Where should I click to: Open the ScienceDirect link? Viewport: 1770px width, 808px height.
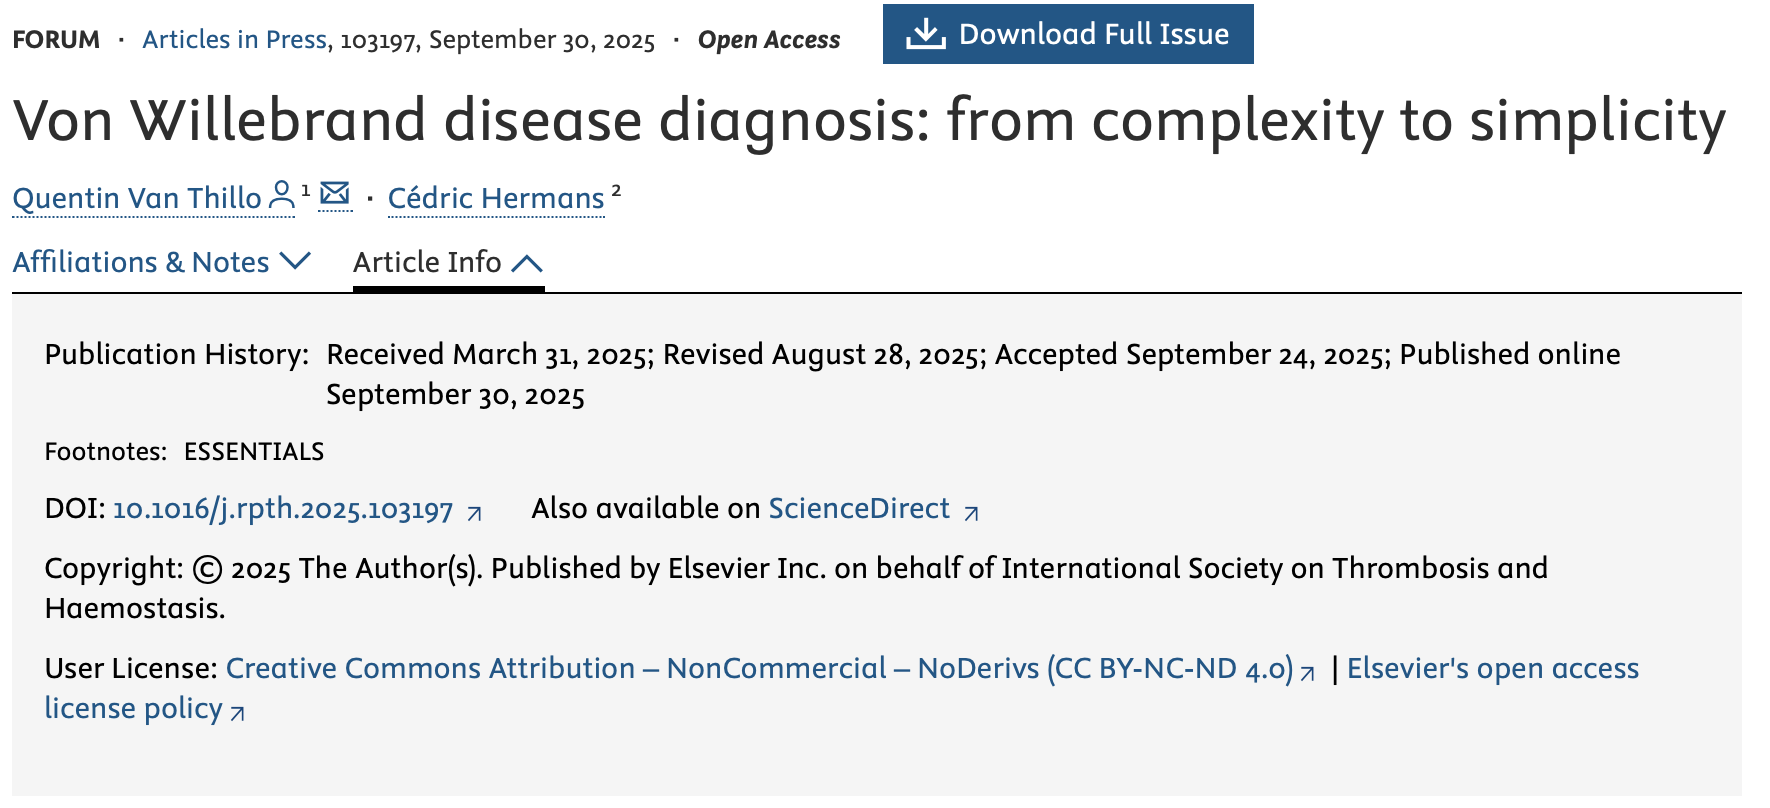pos(859,508)
